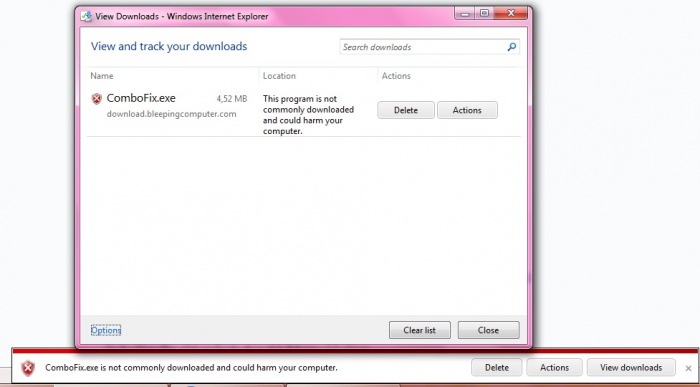Click the ComboFix.exe red shield icon

96,99
